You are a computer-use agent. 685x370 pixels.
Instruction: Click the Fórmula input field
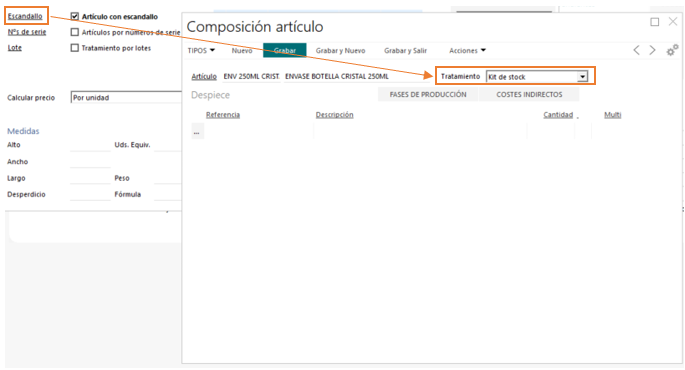click(168, 195)
